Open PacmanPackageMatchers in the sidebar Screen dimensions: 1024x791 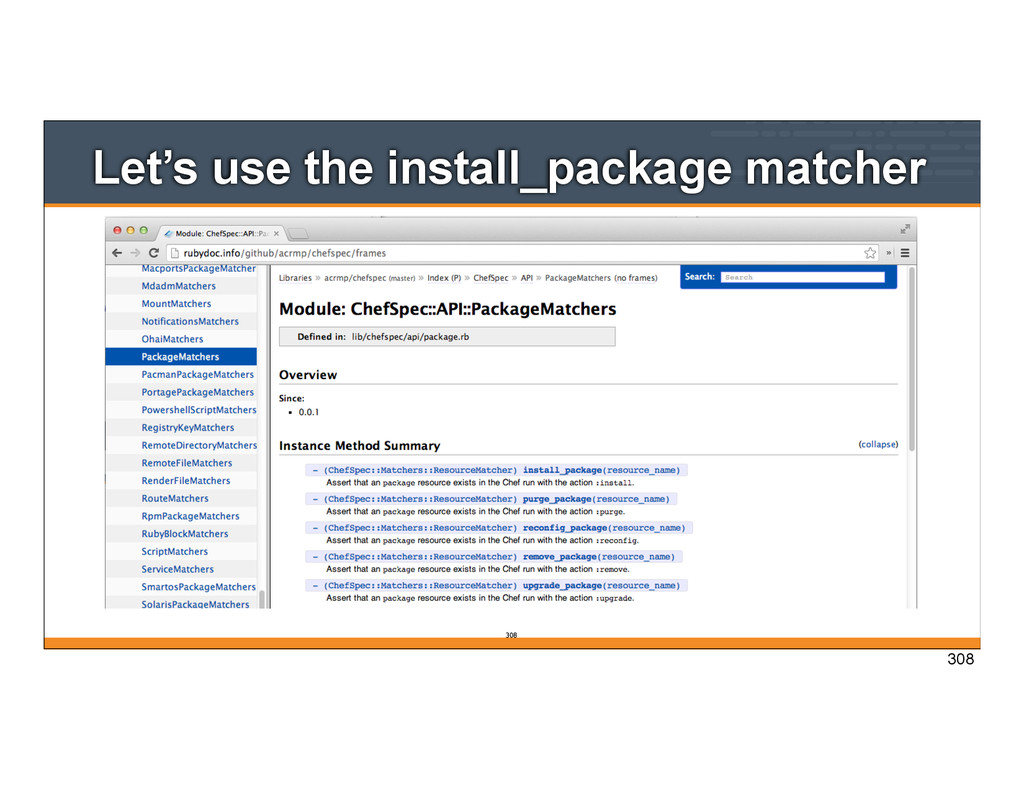[197, 374]
